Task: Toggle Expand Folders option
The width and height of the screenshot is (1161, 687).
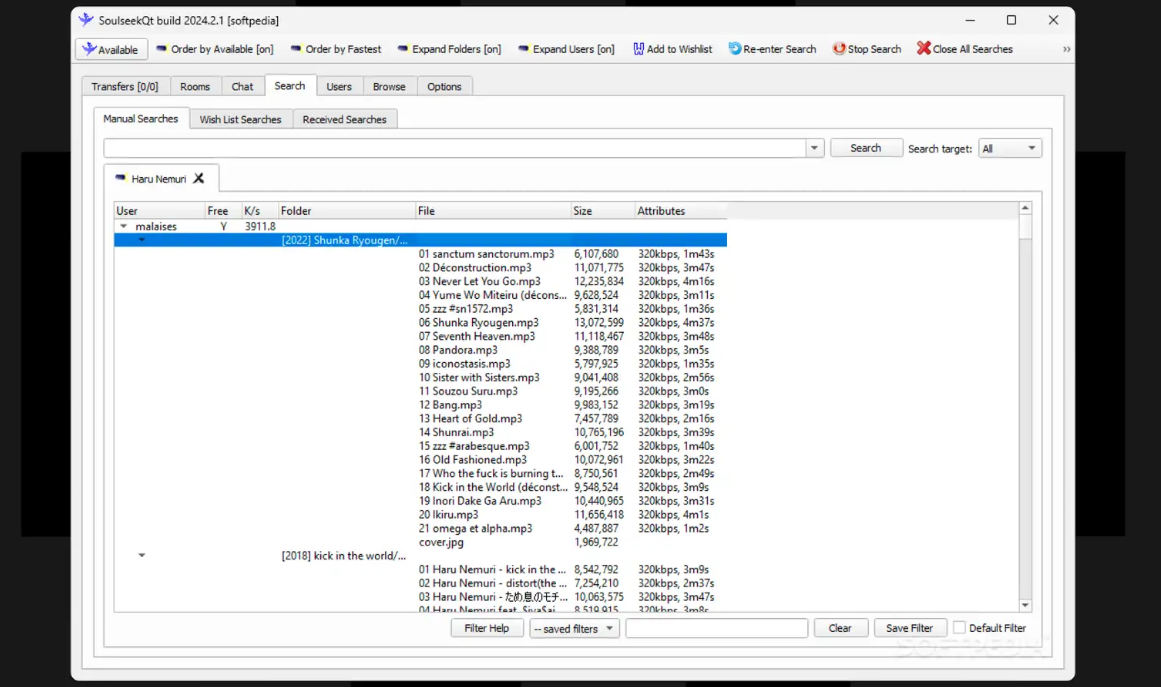Action: tap(449, 49)
